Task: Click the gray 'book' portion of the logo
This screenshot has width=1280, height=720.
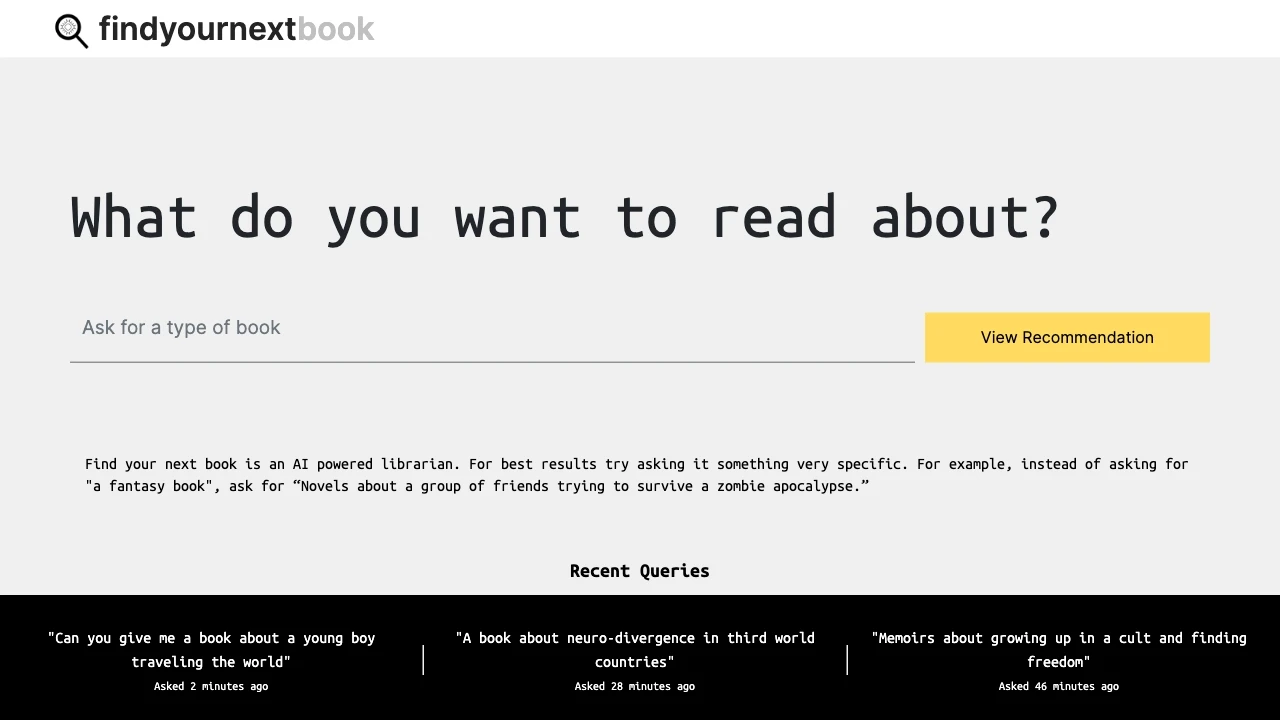Action: coord(335,29)
